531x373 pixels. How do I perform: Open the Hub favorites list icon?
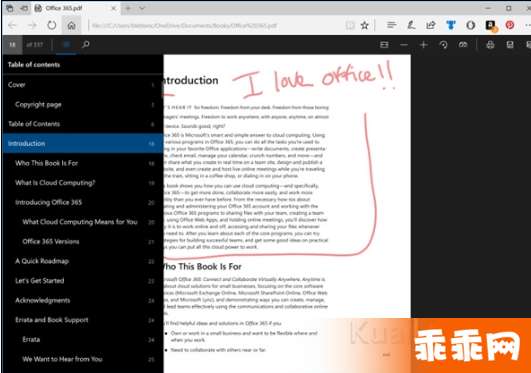click(x=391, y=25)
